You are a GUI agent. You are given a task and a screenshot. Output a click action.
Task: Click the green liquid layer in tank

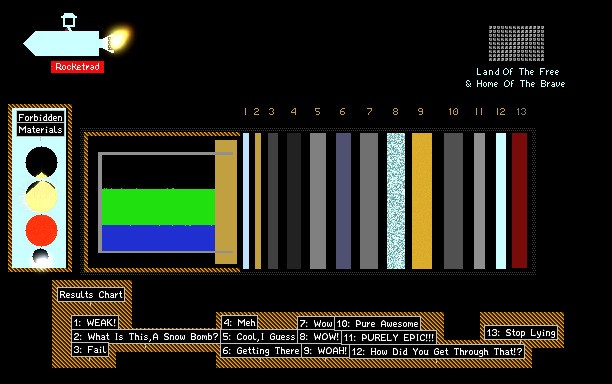[x=158, y=207]
